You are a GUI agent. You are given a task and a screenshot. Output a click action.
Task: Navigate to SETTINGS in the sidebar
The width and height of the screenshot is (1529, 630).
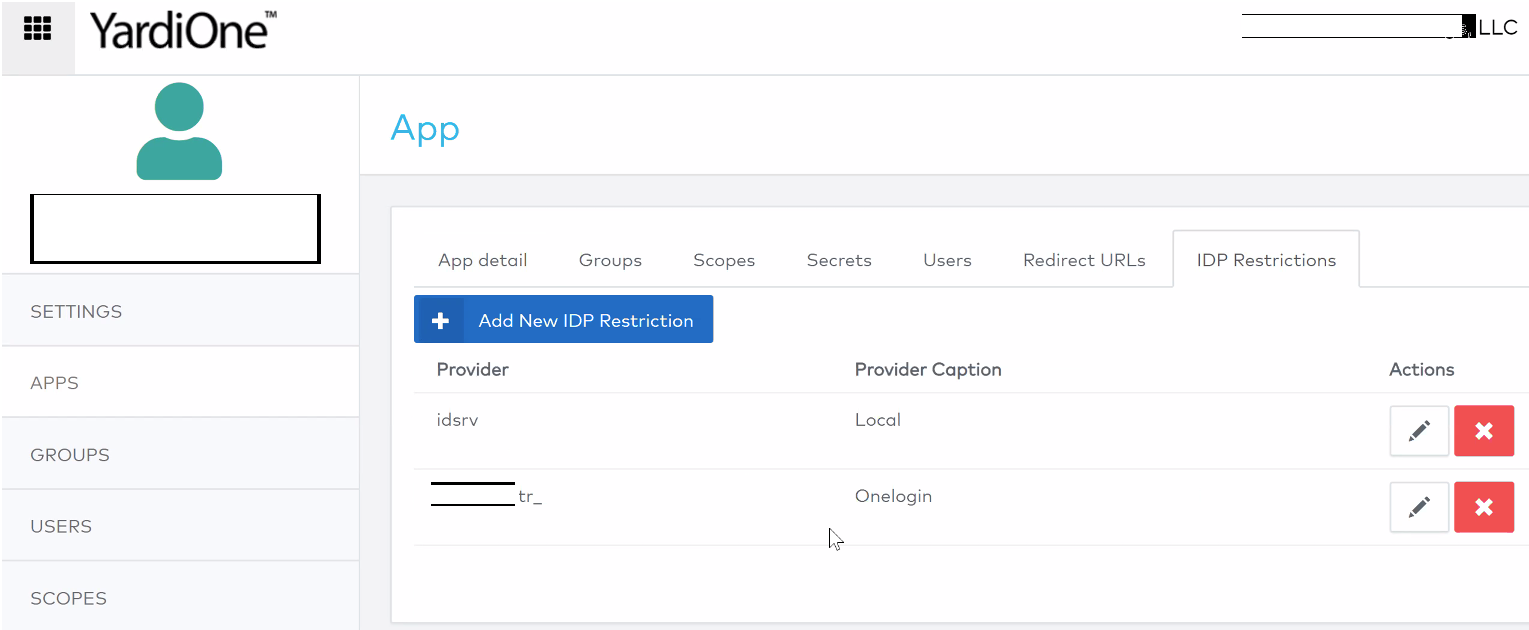[x=76, y=311]
